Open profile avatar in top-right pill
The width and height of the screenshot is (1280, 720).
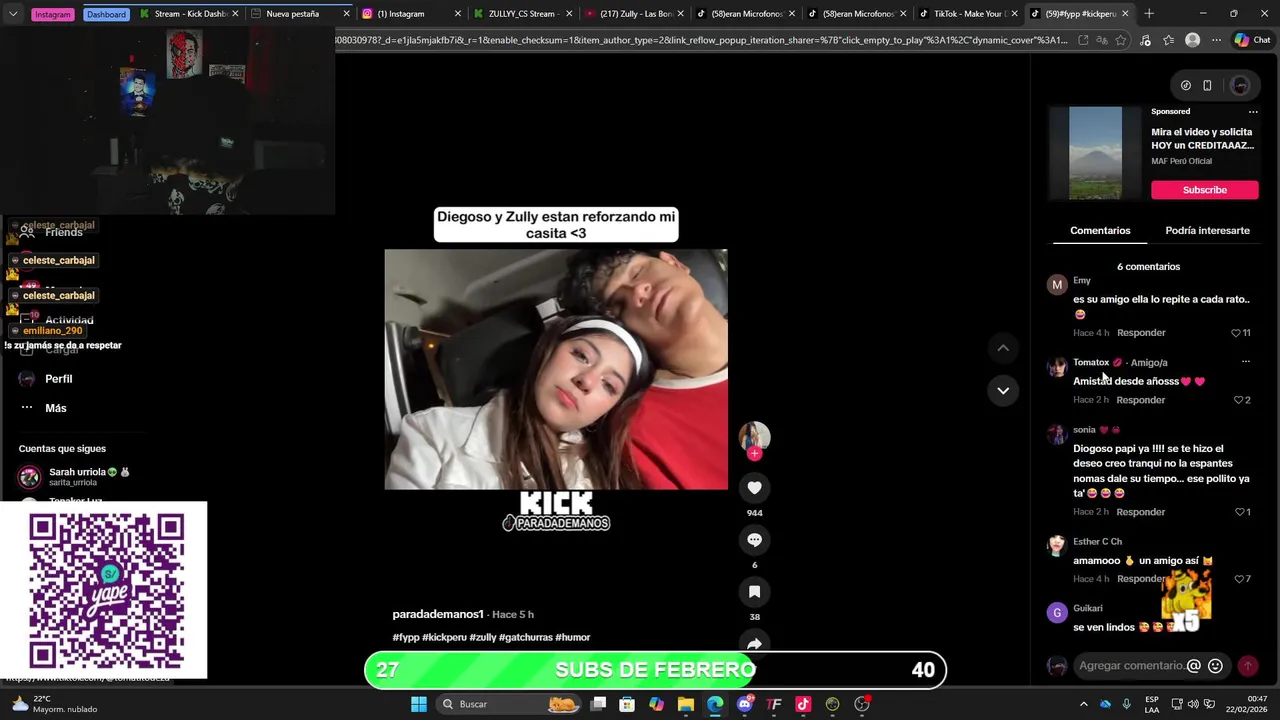pyautogui.click(x=1240, y=86)
